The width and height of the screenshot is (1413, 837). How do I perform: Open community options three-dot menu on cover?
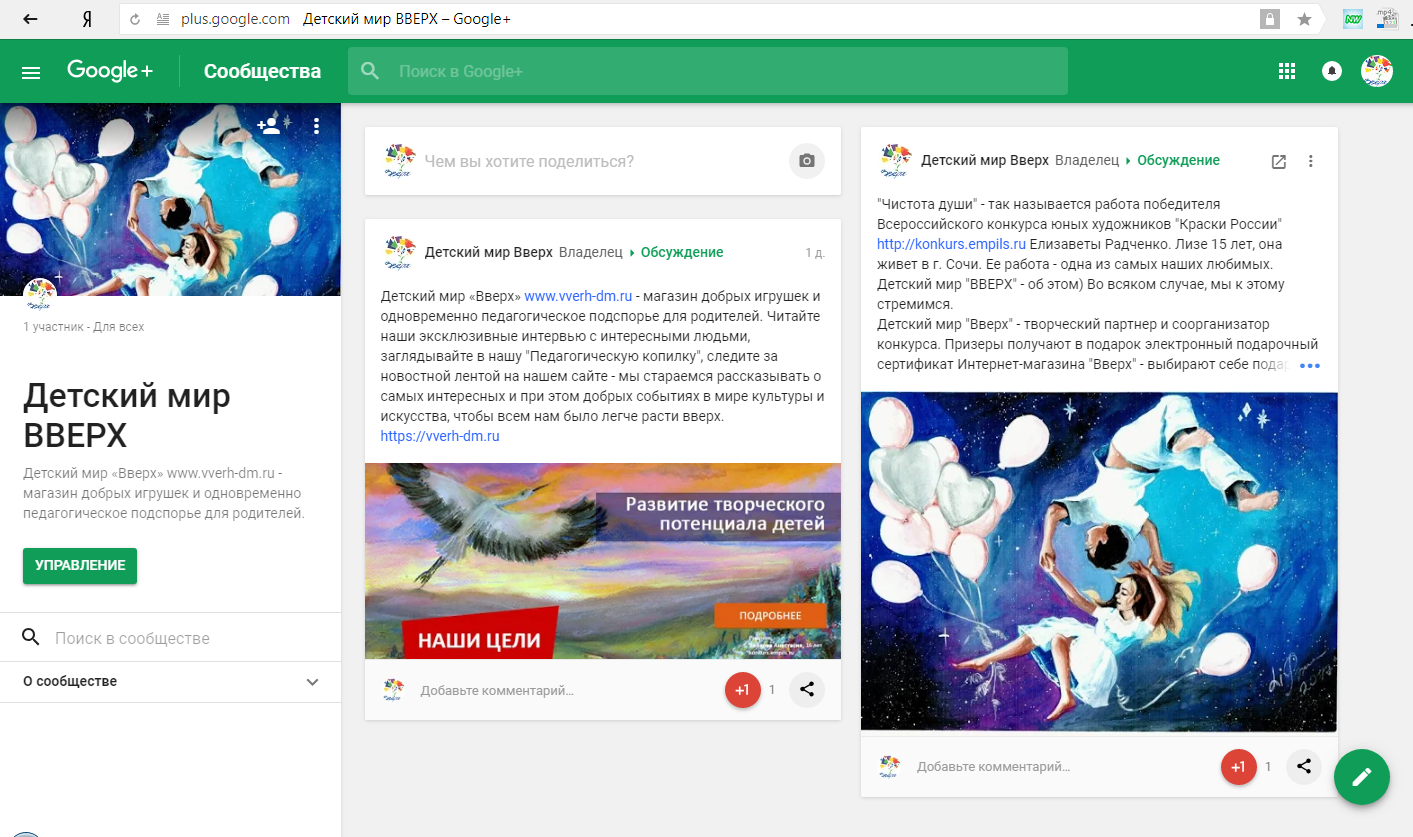click(x=316, y=126)
